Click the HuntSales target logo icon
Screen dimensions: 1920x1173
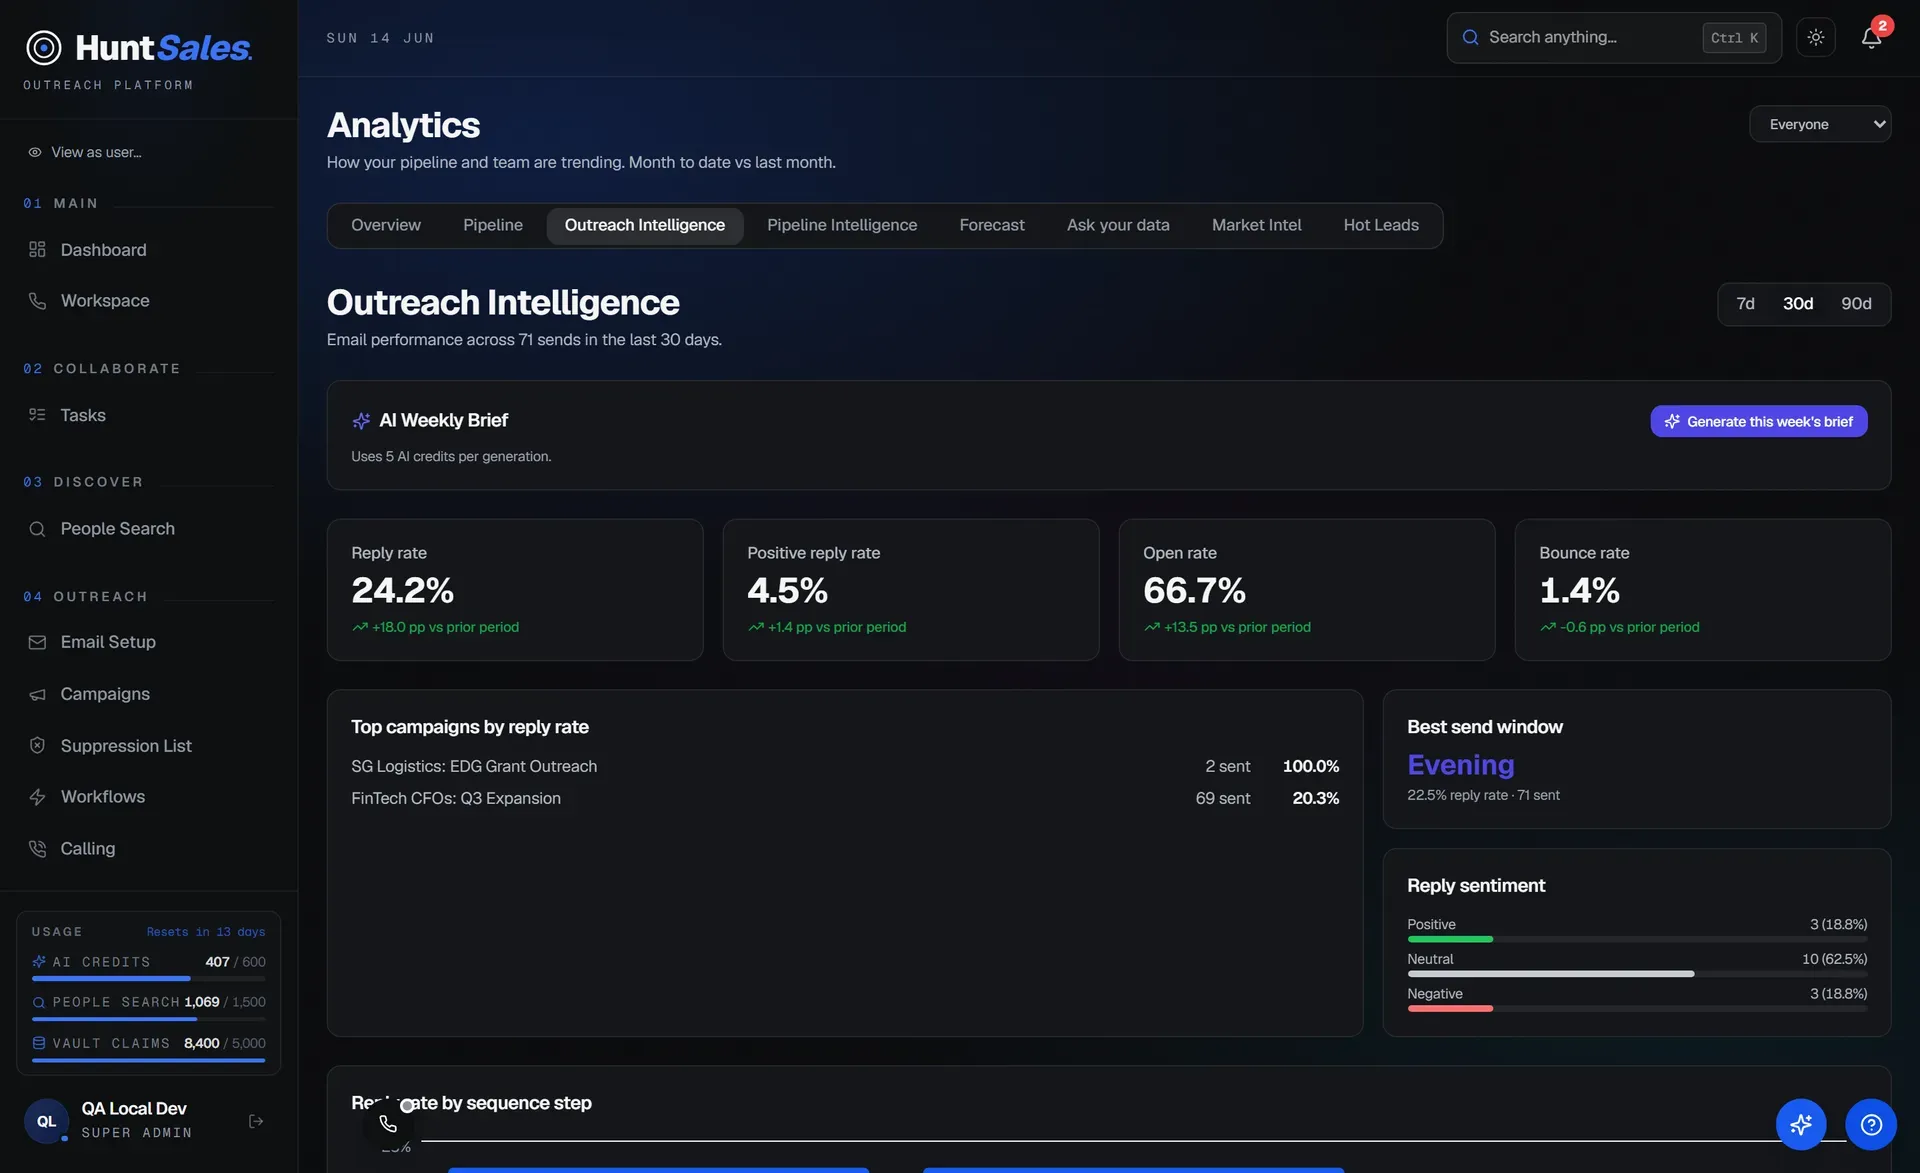point(44,47)
